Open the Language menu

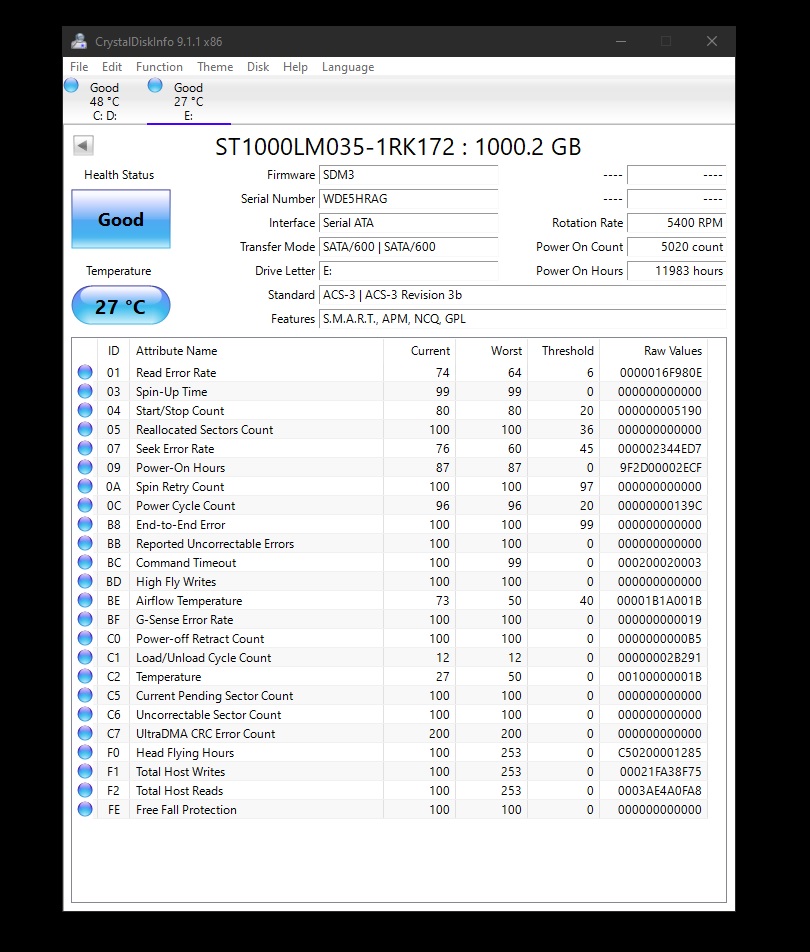click(x=348, y=67)
